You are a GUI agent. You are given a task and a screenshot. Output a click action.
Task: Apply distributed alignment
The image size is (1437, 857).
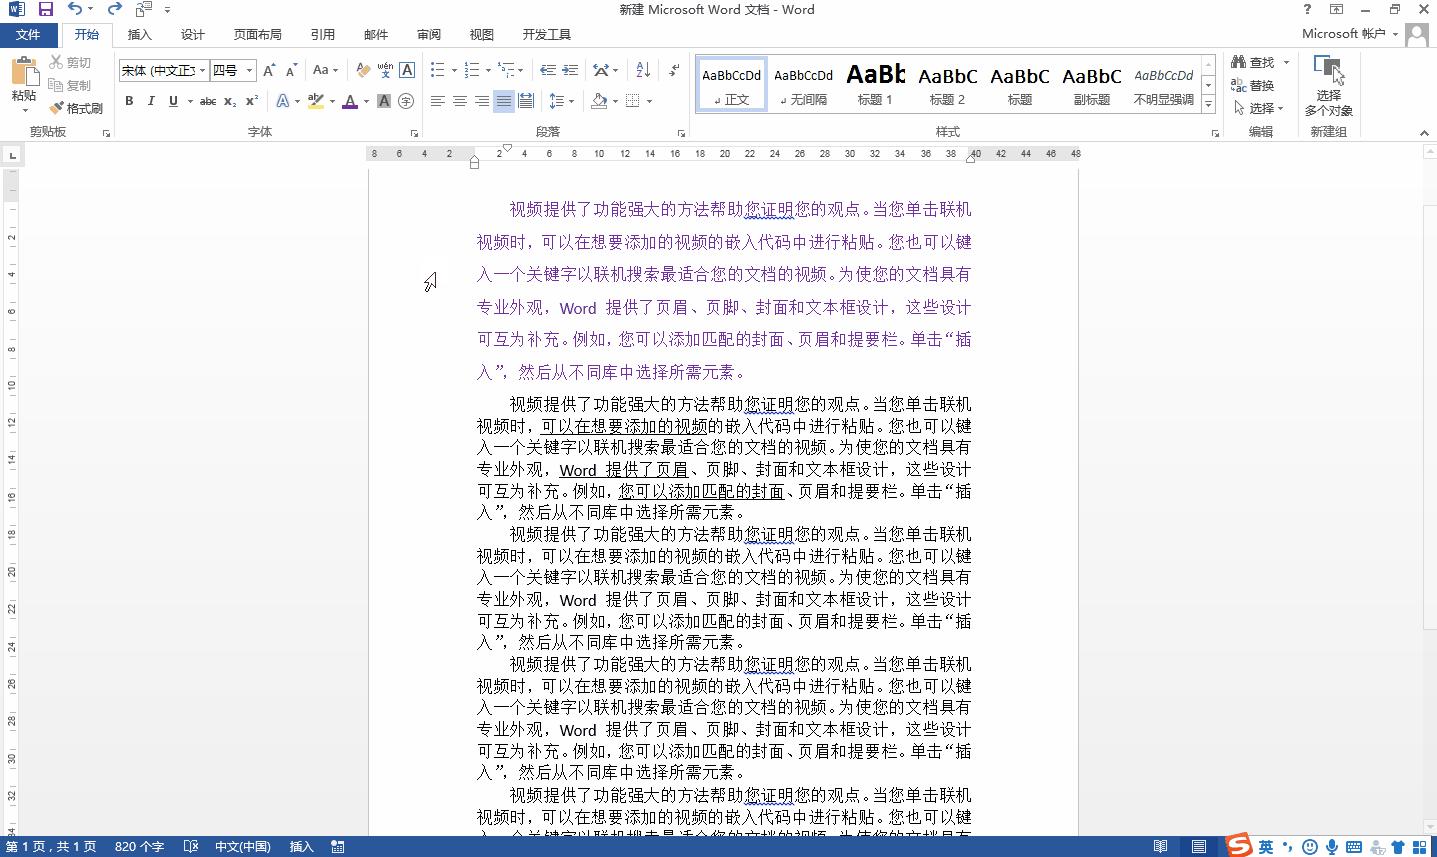tap(526, 101)
